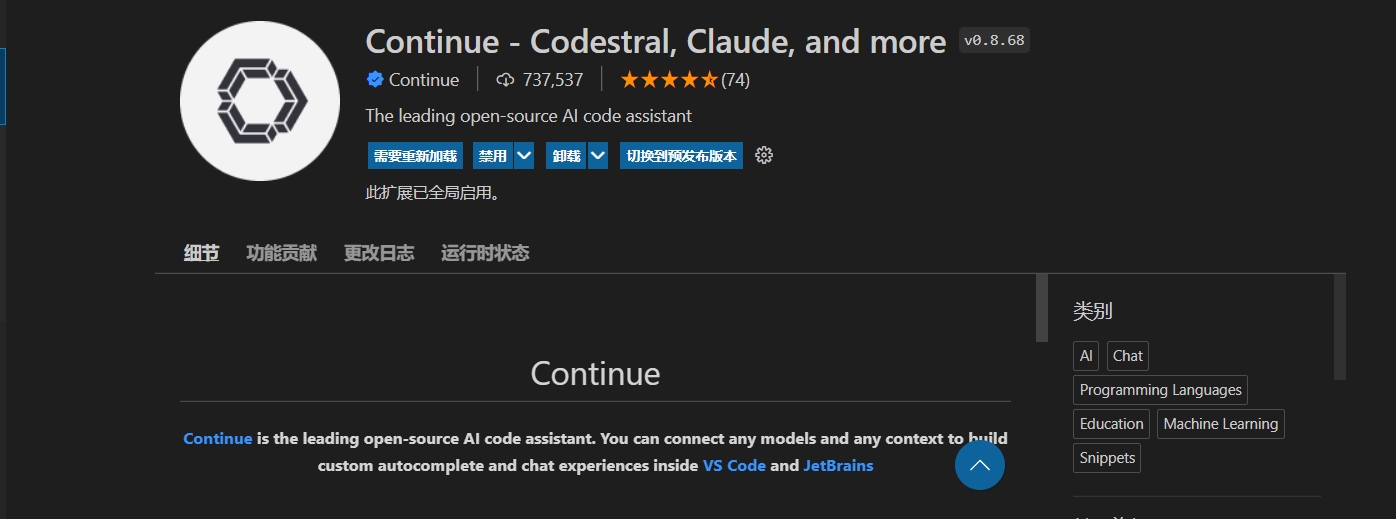
Task: Switch to the 功能贡献 tab
Action: (282, 253)
